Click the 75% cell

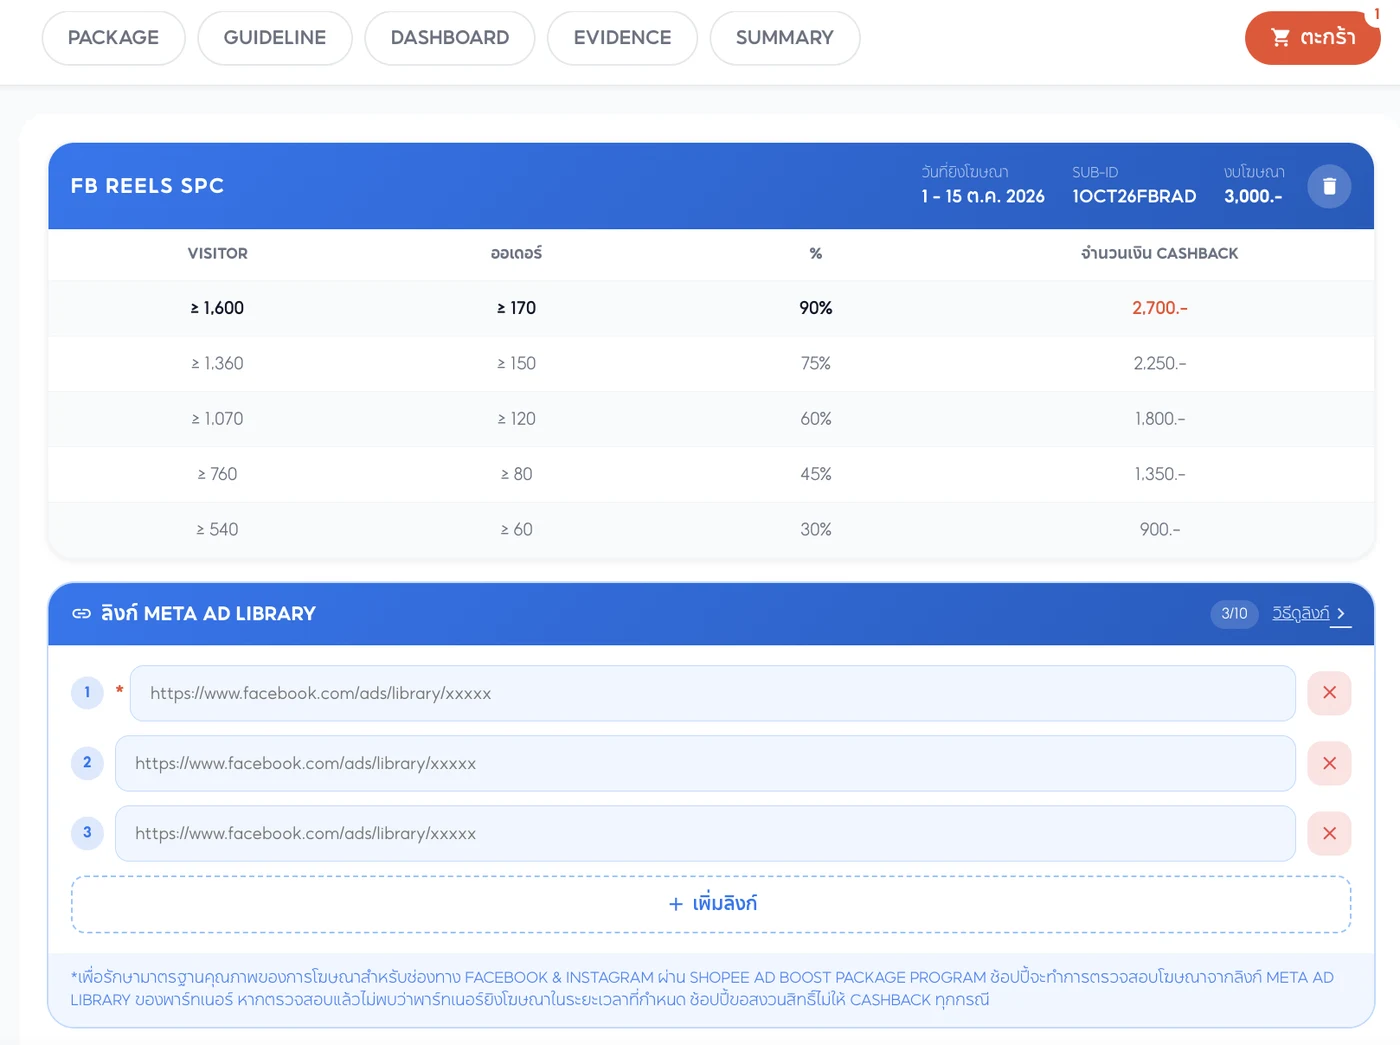tap(816, 363)
